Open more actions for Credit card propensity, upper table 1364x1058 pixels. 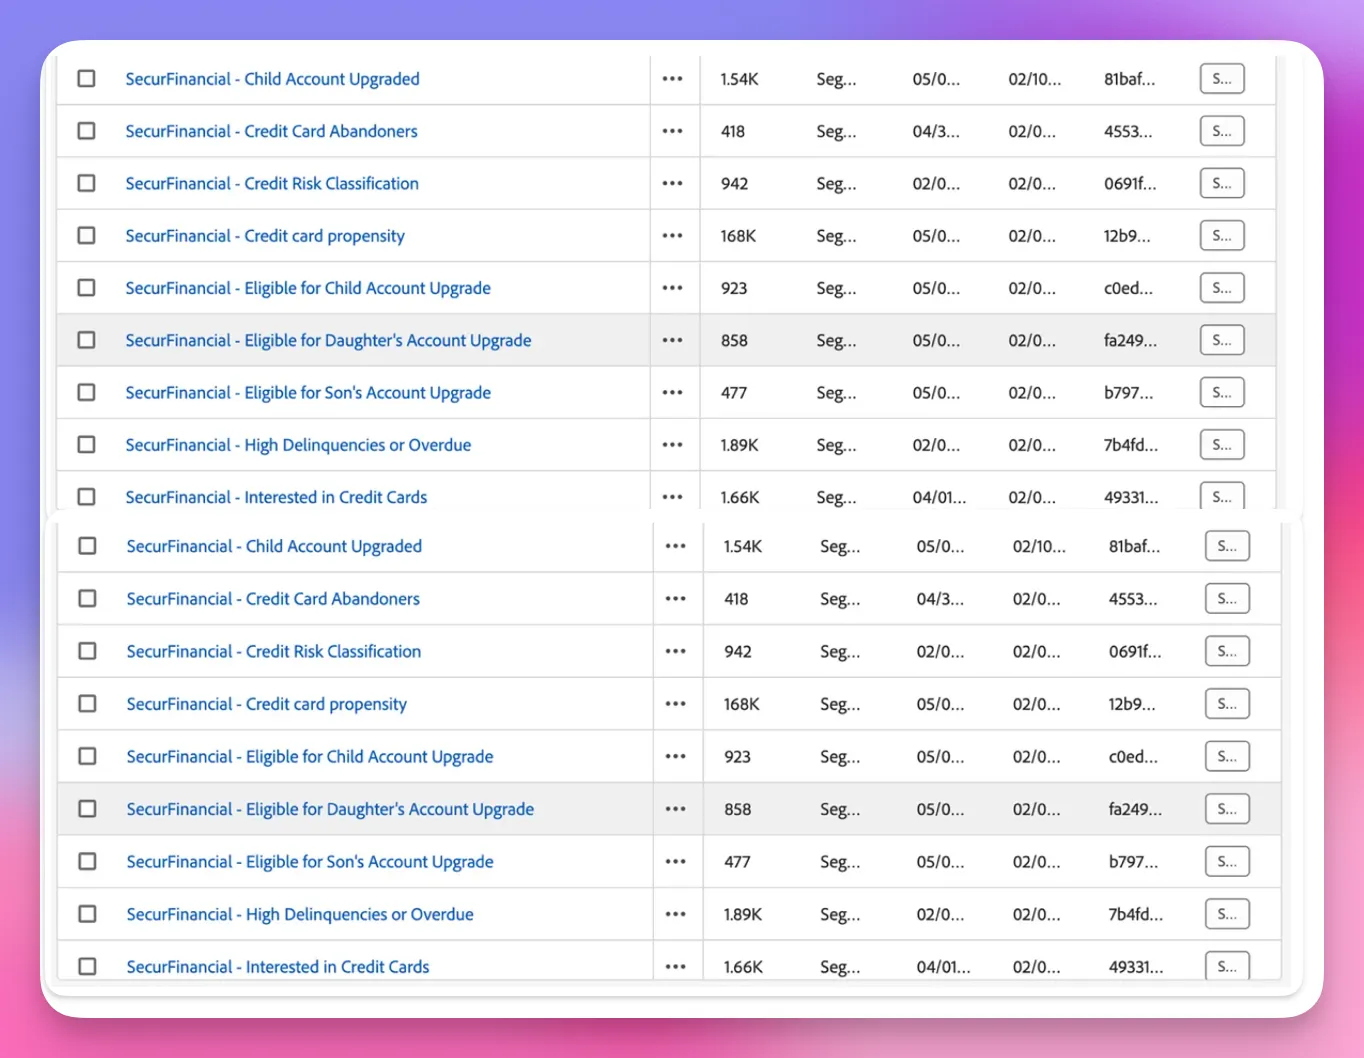pos(672,236)
